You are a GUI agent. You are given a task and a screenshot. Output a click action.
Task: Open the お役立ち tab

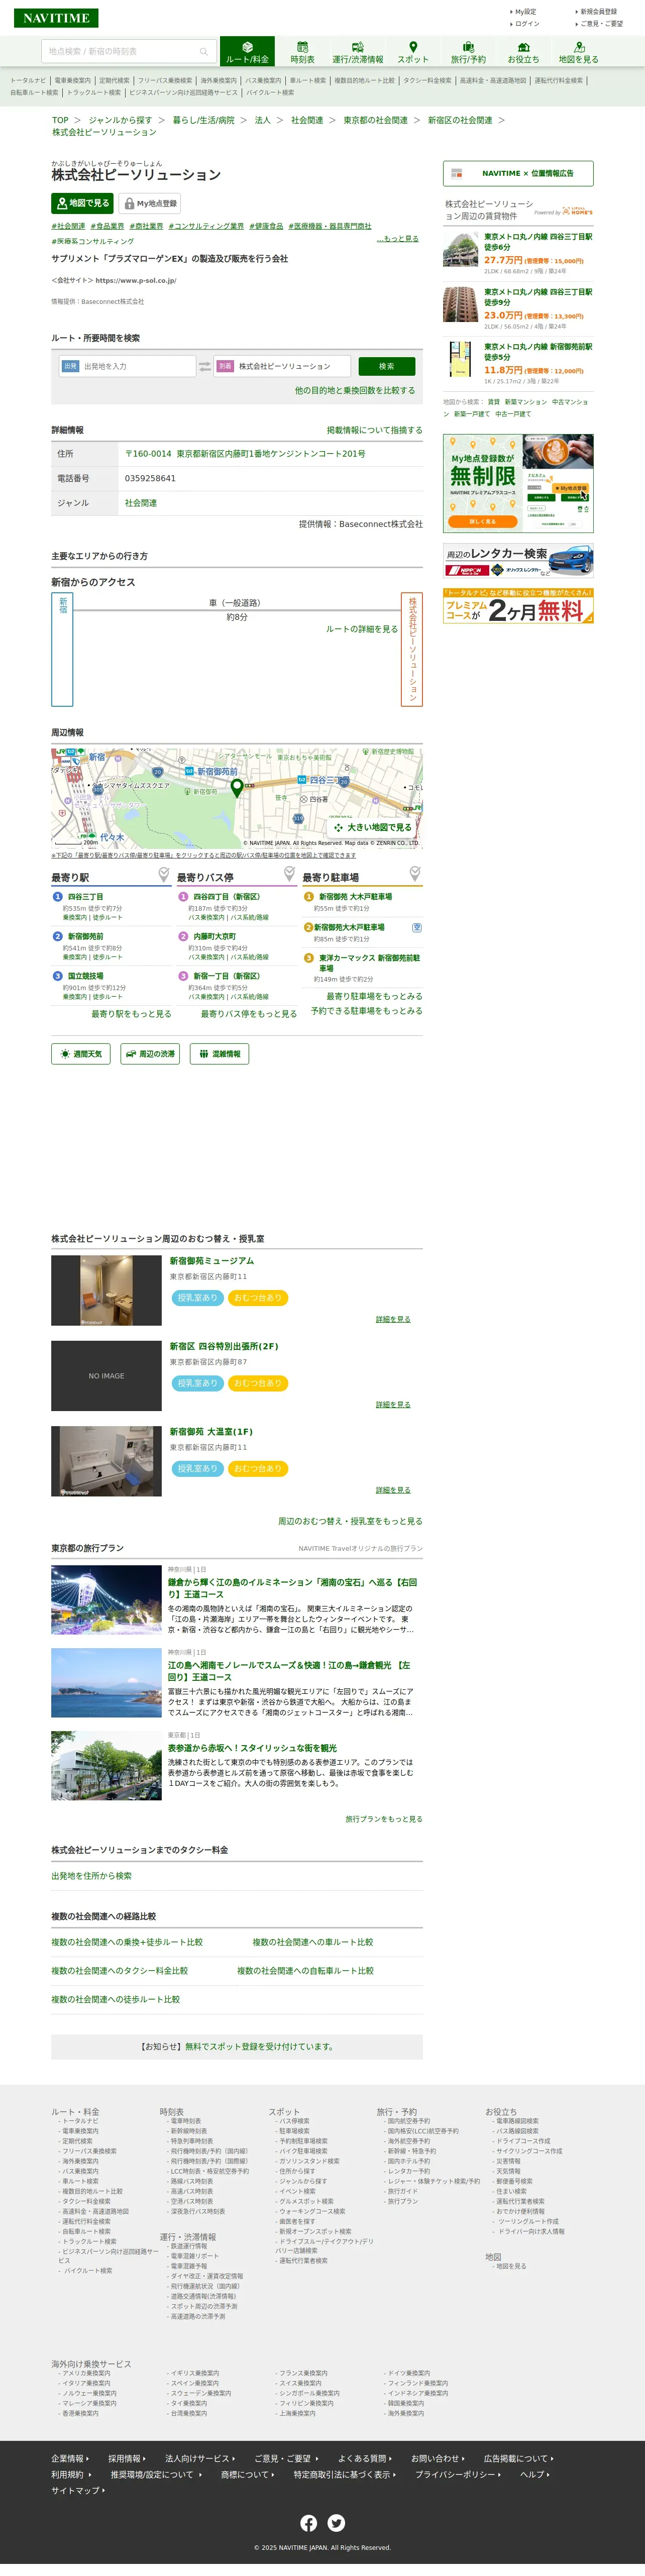pos(523,52)
